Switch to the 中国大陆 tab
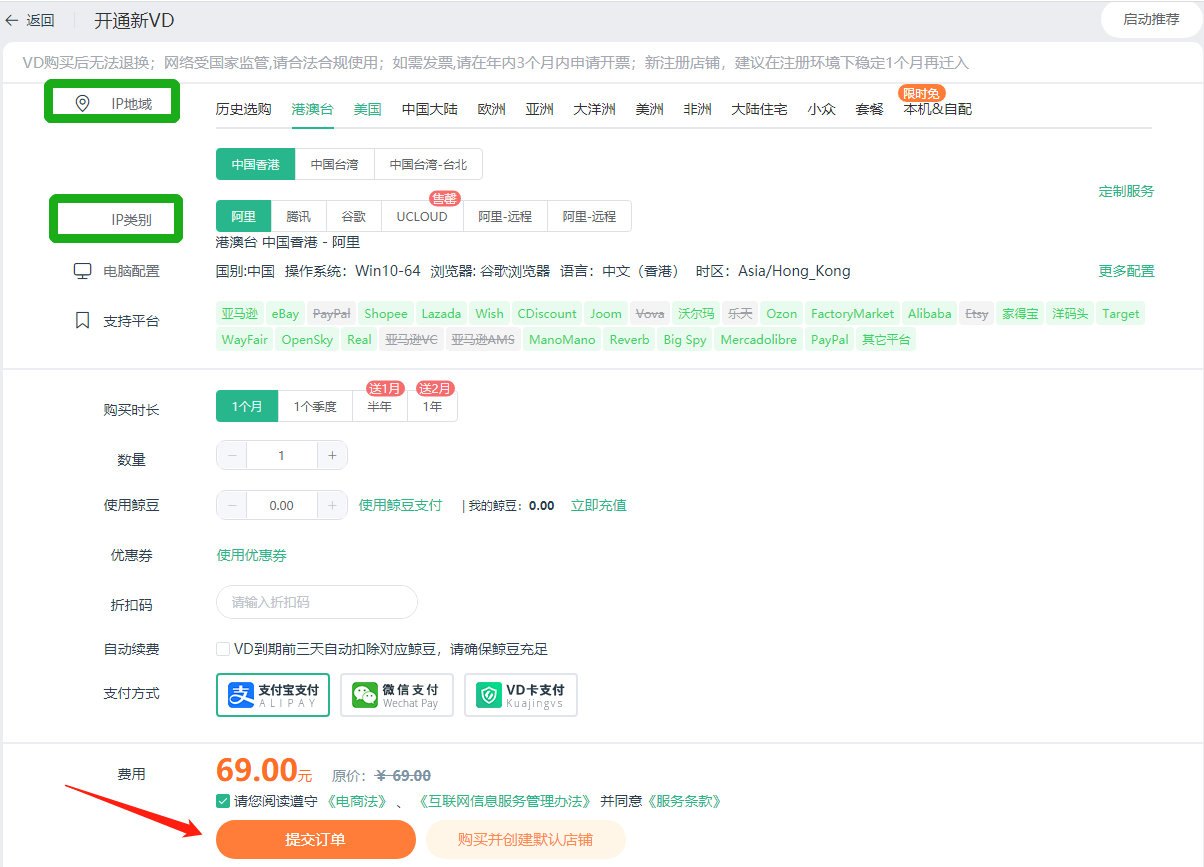 [430, 109]
